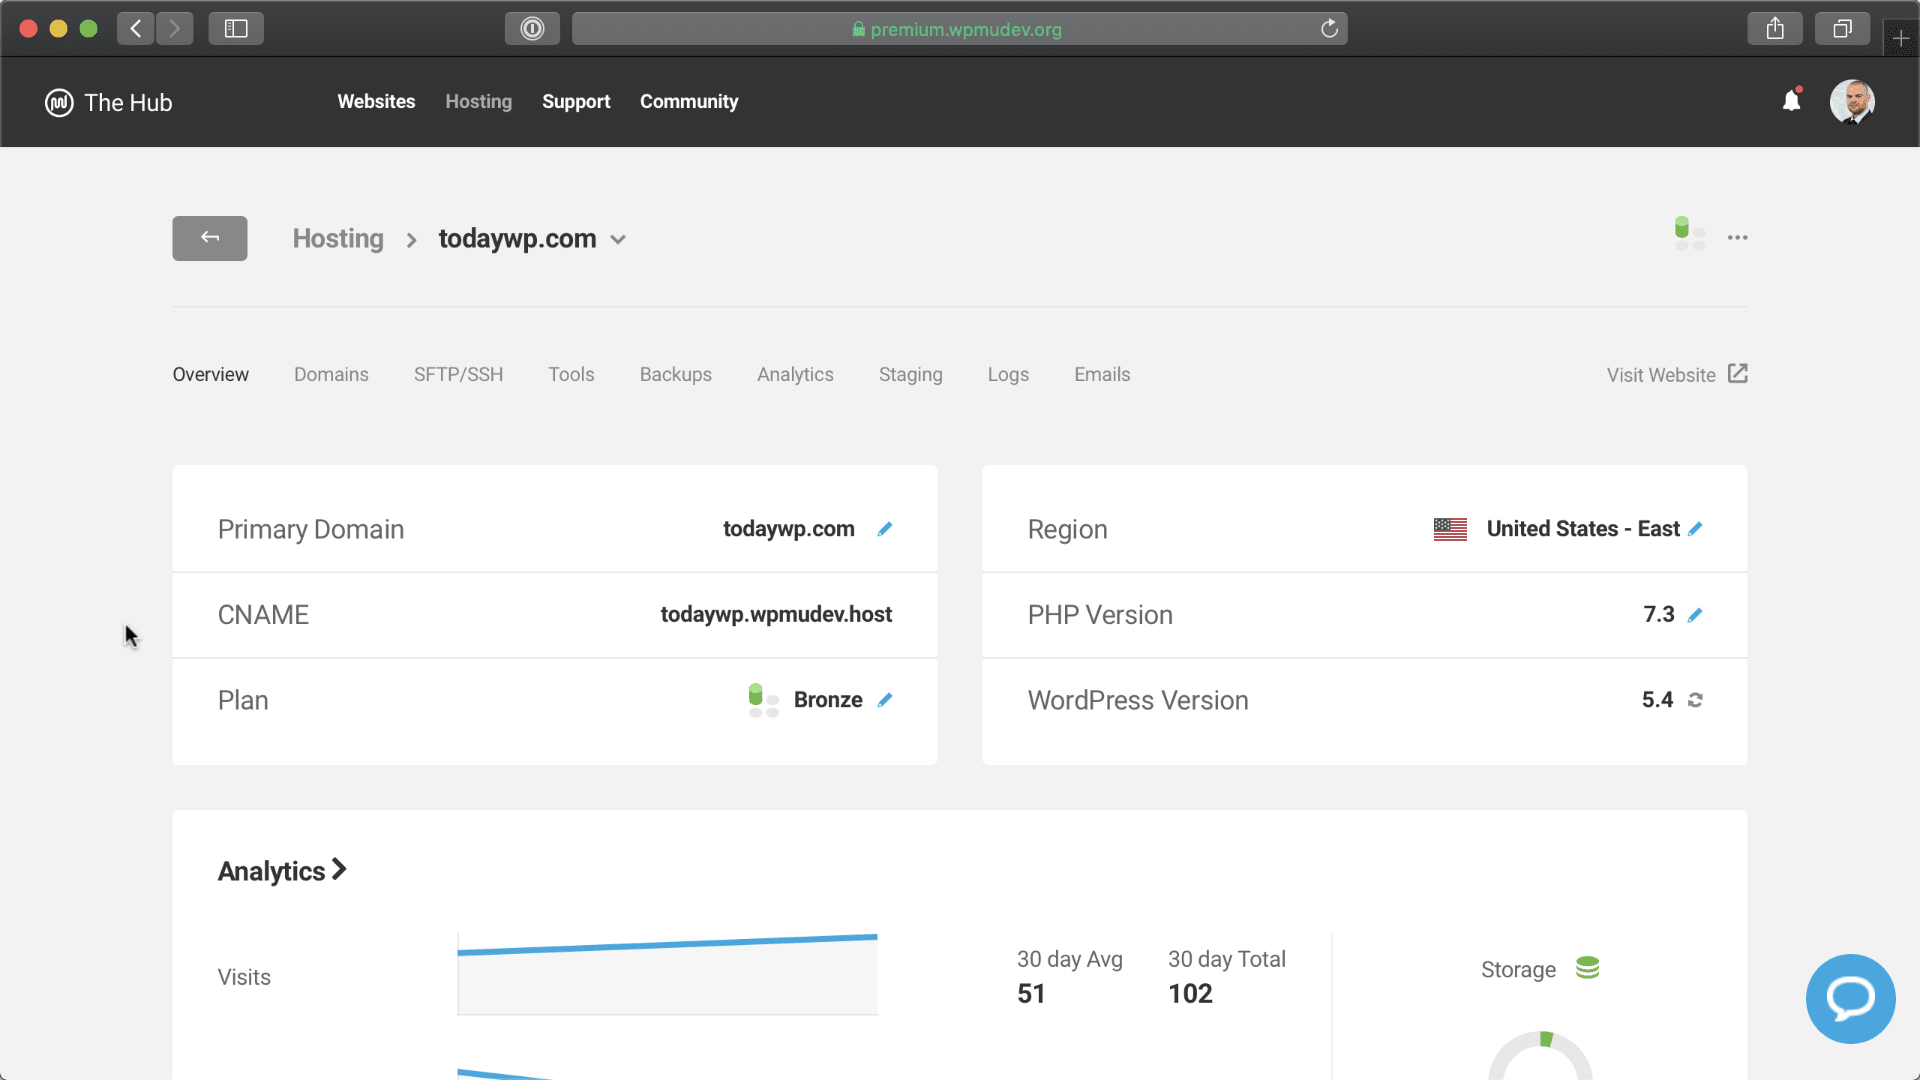Reload the page with the refresh icon
The width and height of the screenshot is (1920, 1080).
point(1329,28)
